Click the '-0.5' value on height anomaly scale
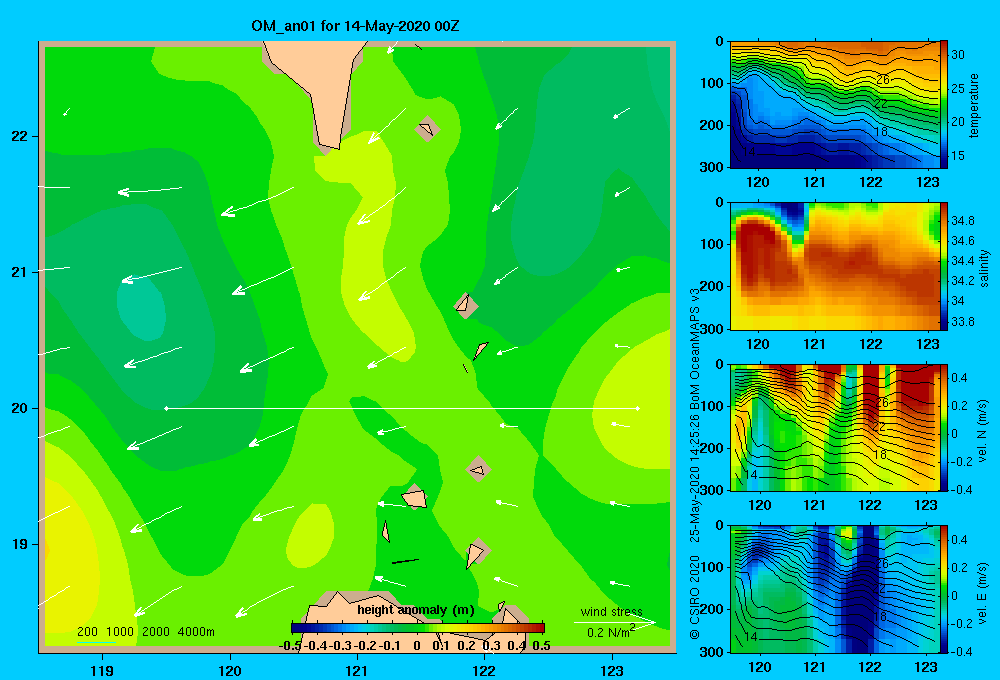1000x680 pixels. [x=291, y=646]
